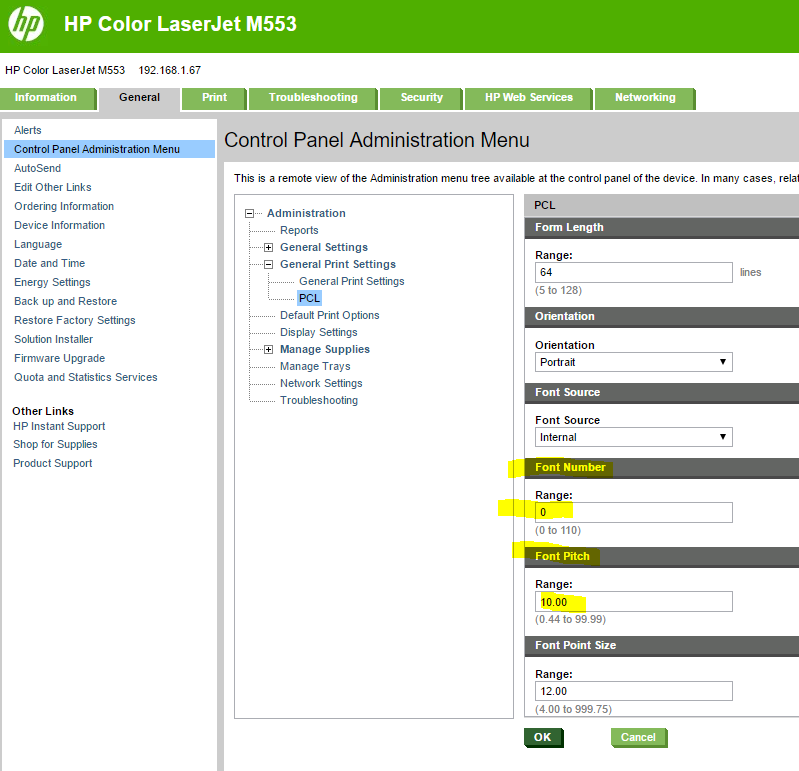Open Network Settings in the tree
This screenshot has height=771, width=799.
click(x=321, y=383)
